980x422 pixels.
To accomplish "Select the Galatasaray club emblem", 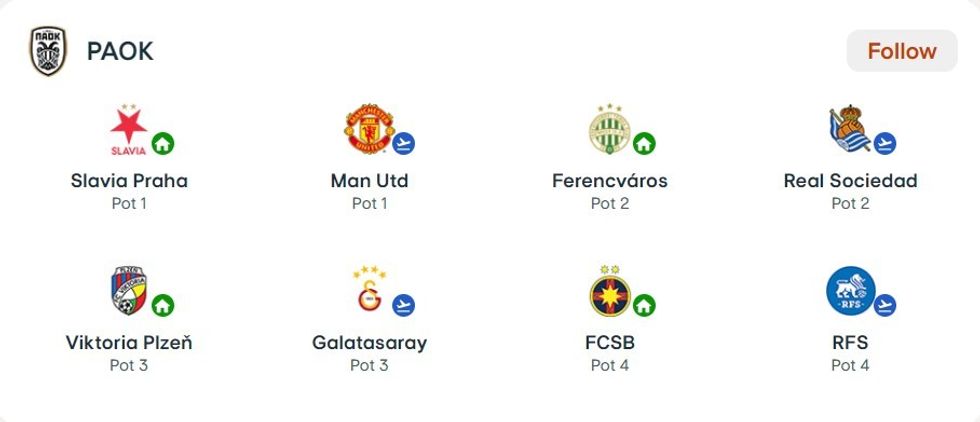I will [368, 291].
